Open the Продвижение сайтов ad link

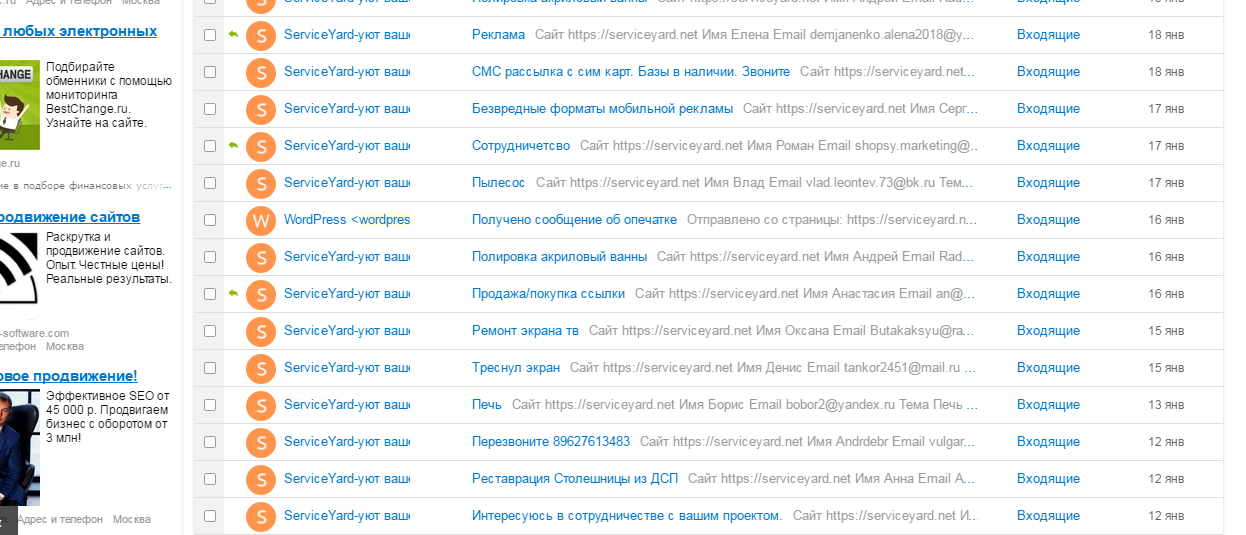point(68,217)
